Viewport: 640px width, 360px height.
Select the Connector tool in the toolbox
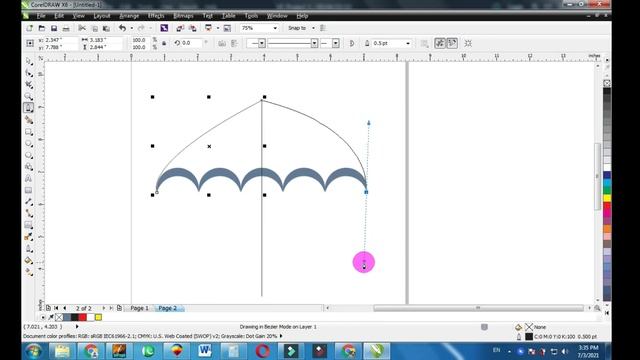[29, 213]
